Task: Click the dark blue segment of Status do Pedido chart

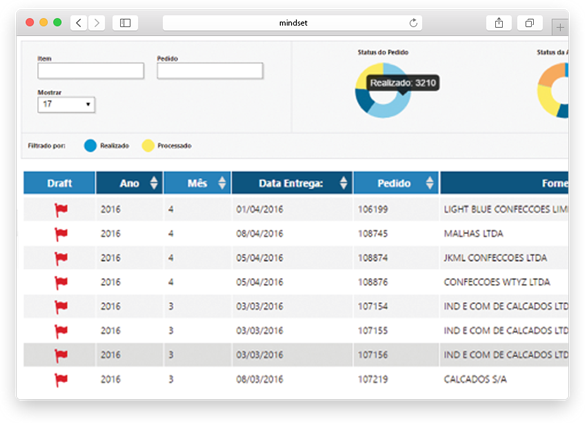Action: pyautogui.click(x=365, y=100)
